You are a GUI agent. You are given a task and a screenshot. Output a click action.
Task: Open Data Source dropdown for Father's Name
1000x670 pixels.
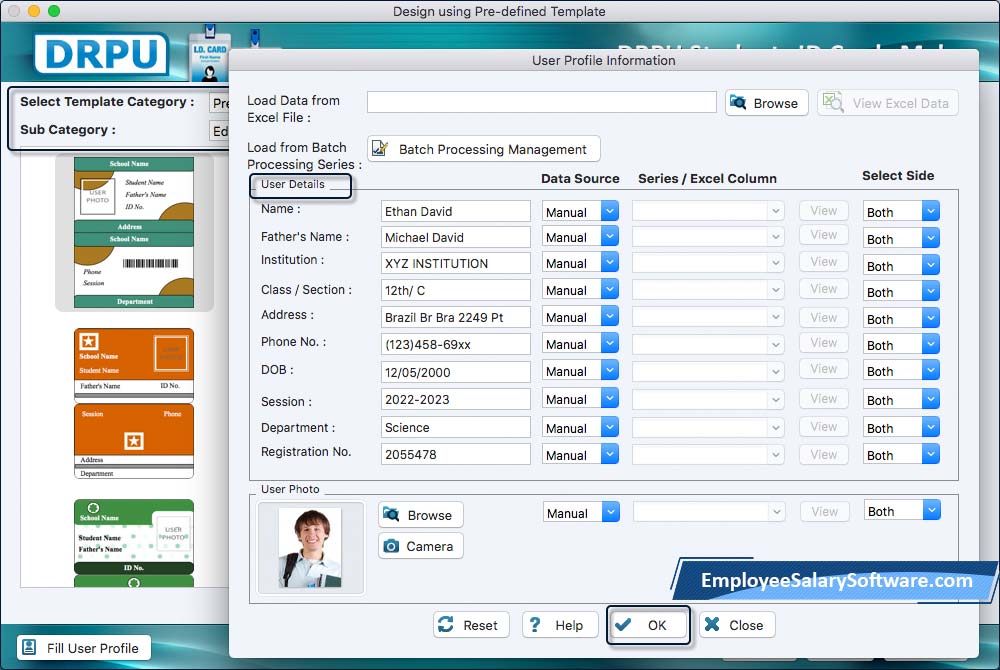[580, 237]
